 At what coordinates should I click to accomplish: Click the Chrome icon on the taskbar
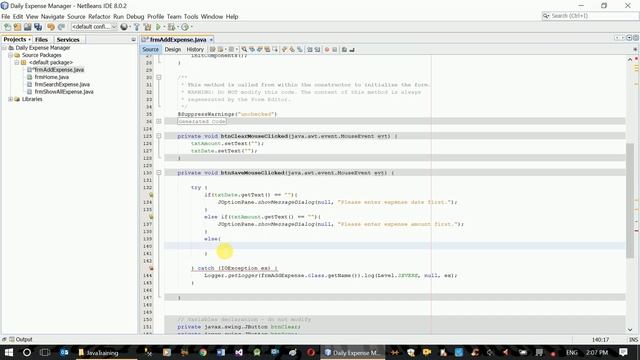[x=203, y=352]
